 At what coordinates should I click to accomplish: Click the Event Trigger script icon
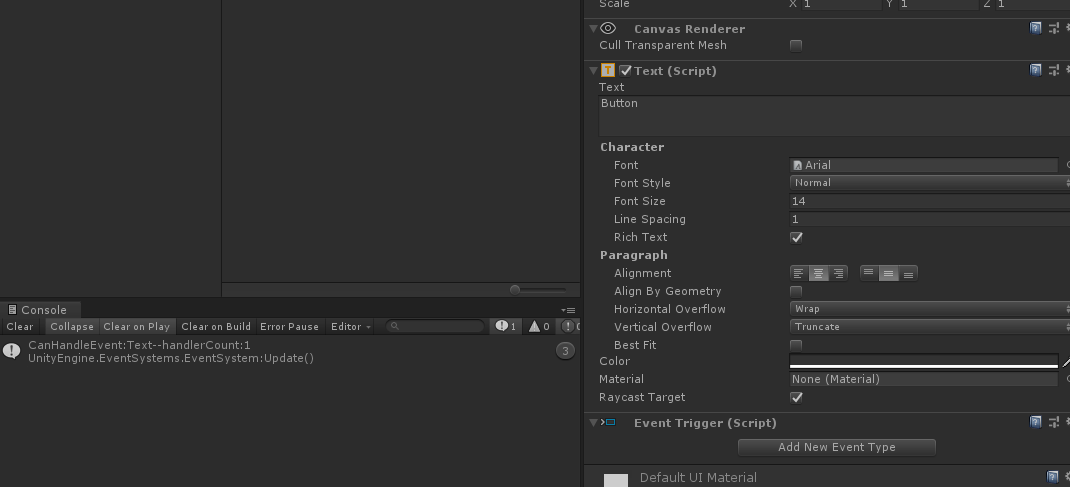click(x=607, y=423)
